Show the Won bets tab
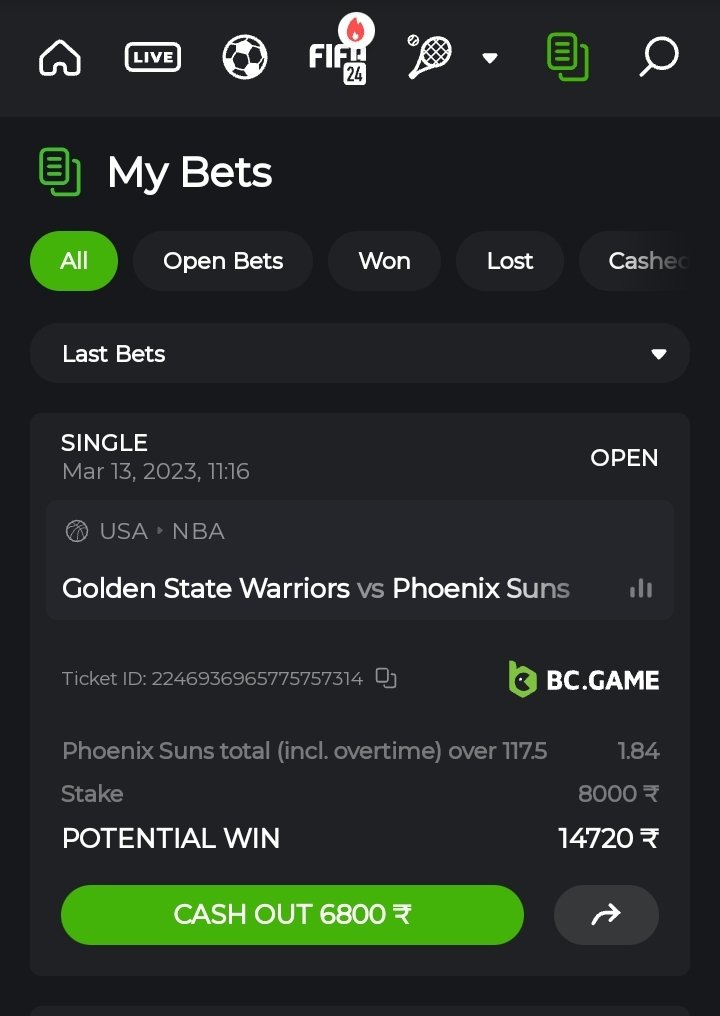This screenshot has width=720, height=1016. coord(384,261)
